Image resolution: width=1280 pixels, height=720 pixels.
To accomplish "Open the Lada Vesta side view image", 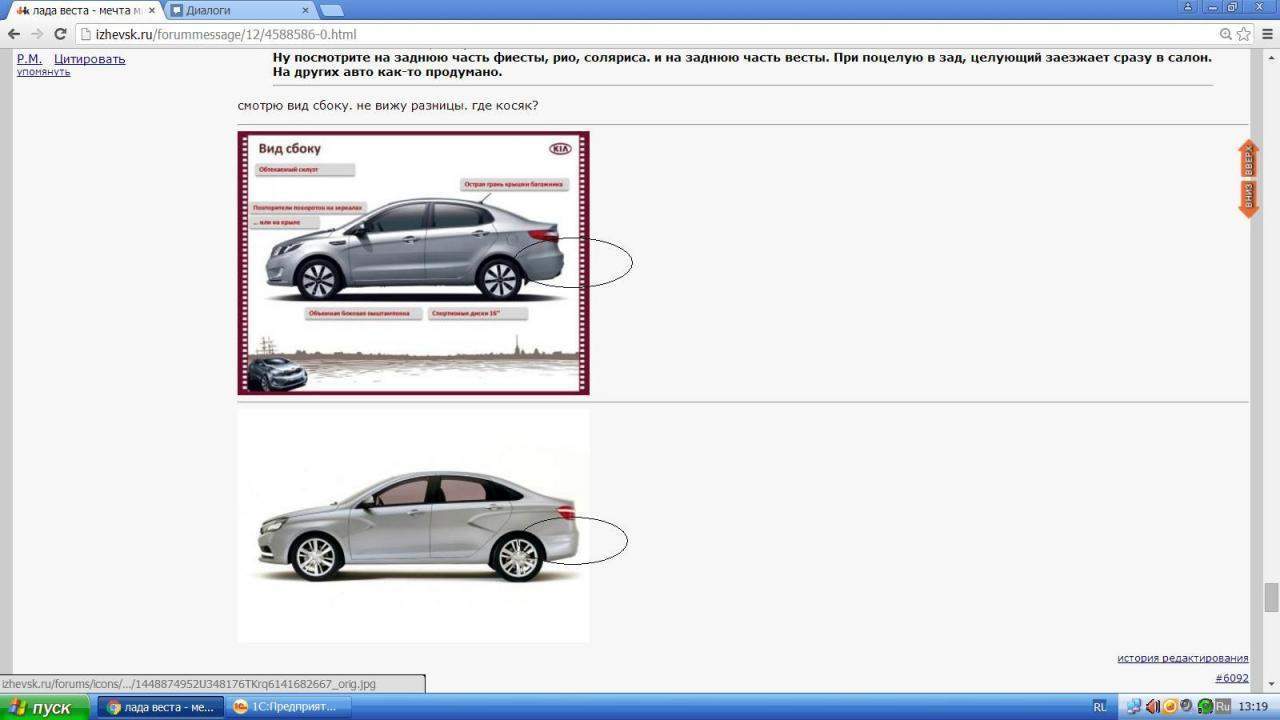I will [413, 525].
